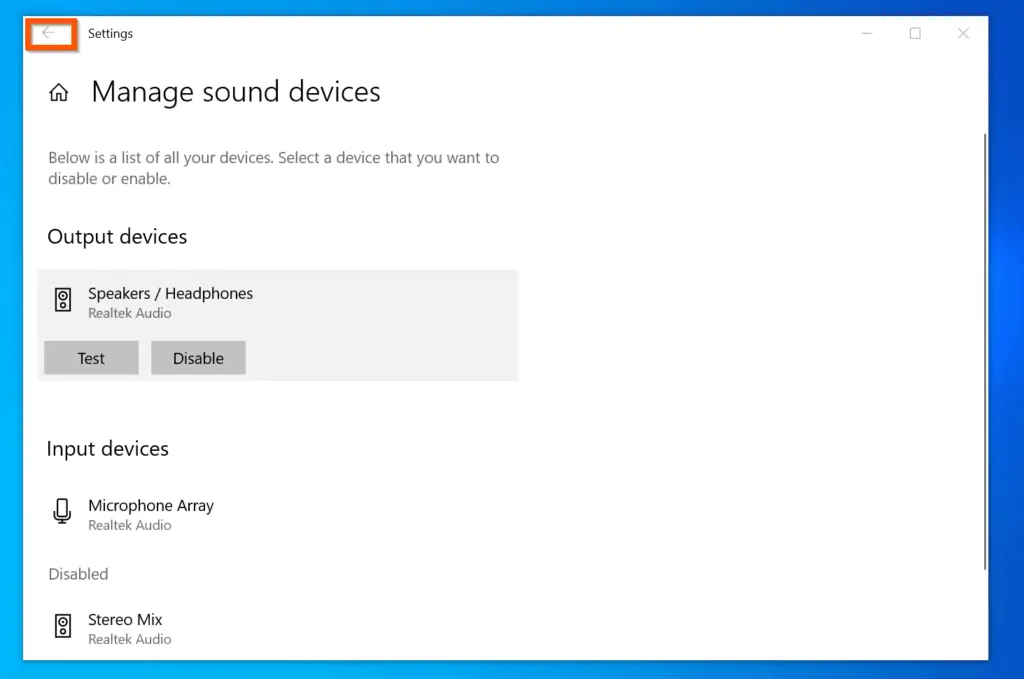
Task: Minimize the Settings window
Action: click(866, 34)
